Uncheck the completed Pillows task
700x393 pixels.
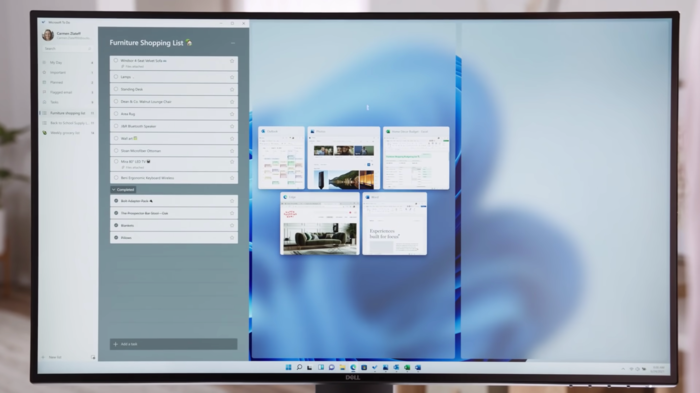click(116, 238)
